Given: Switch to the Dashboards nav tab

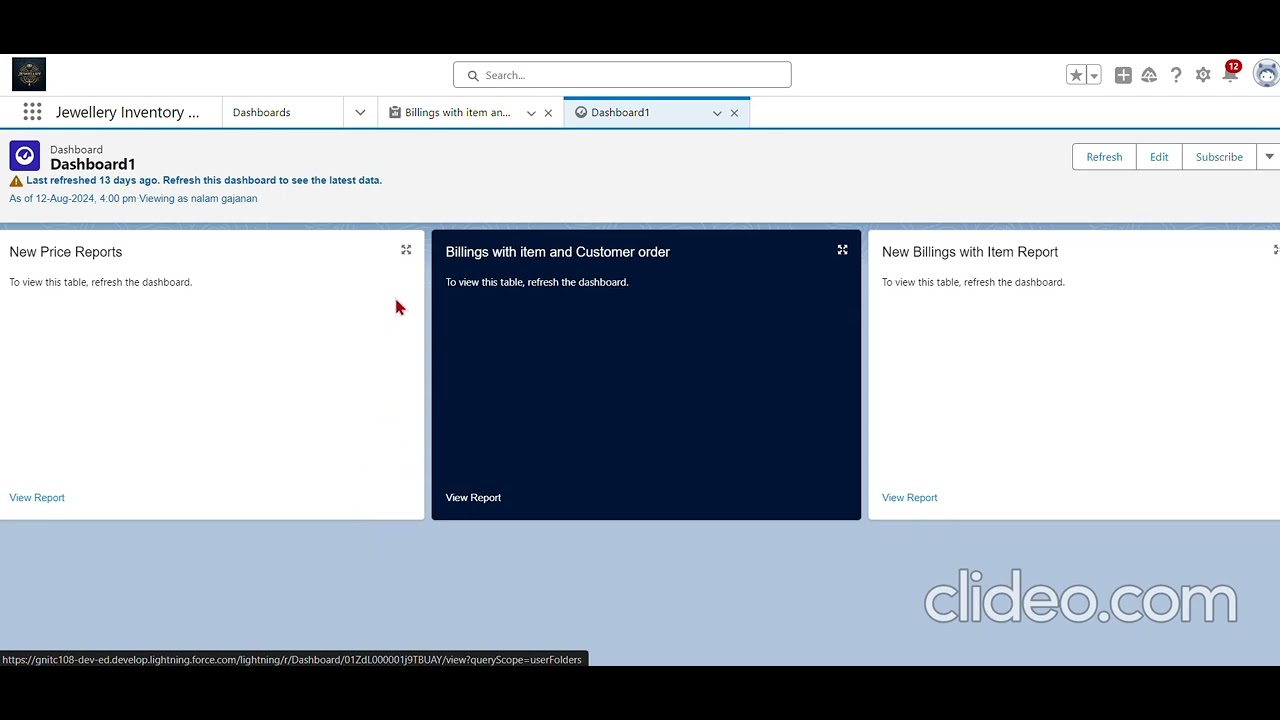Looking at the screenshot, I should [261, 113].
